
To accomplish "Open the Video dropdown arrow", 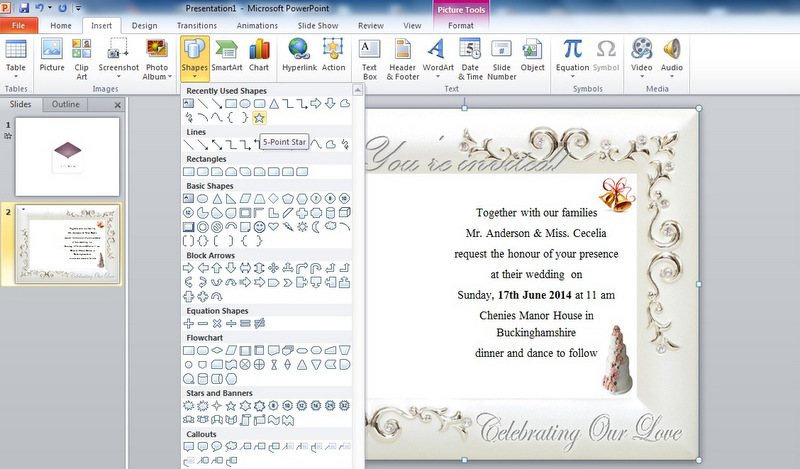I will click(641, 77).
